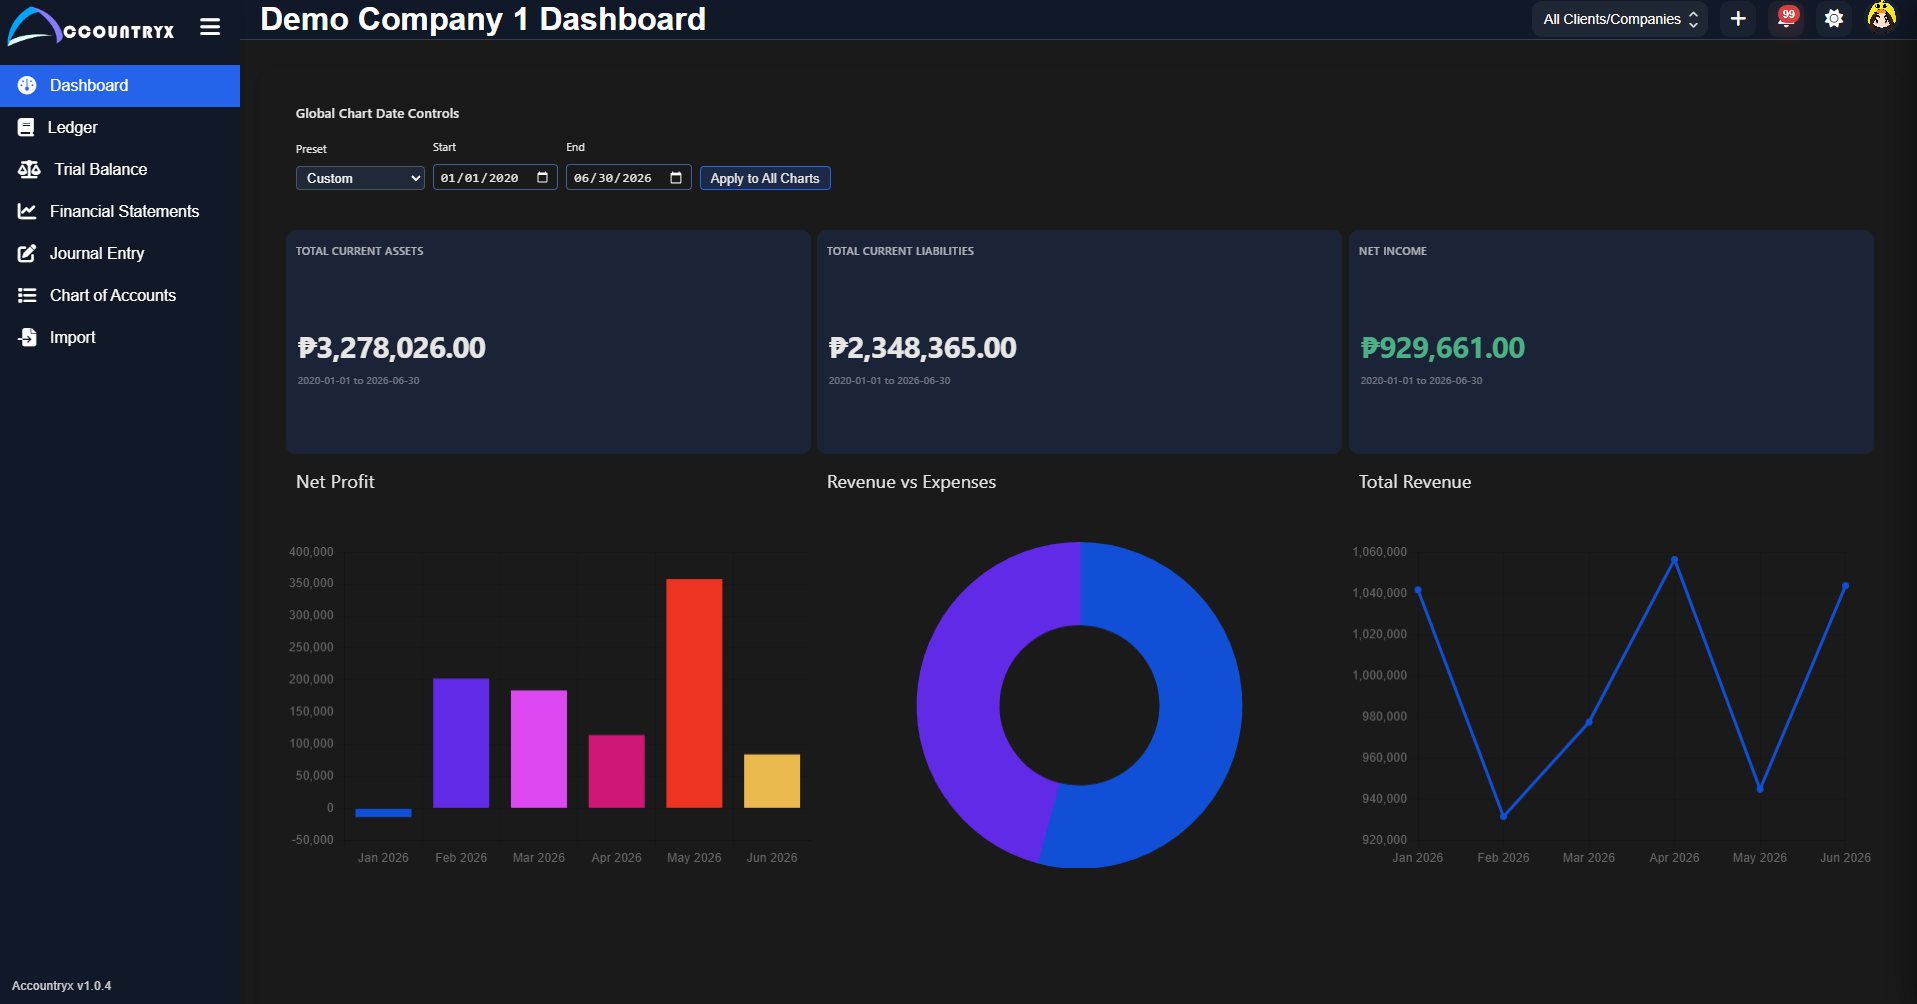Click the Net Income value ₱929,661.00

(x=1442, y=348)
